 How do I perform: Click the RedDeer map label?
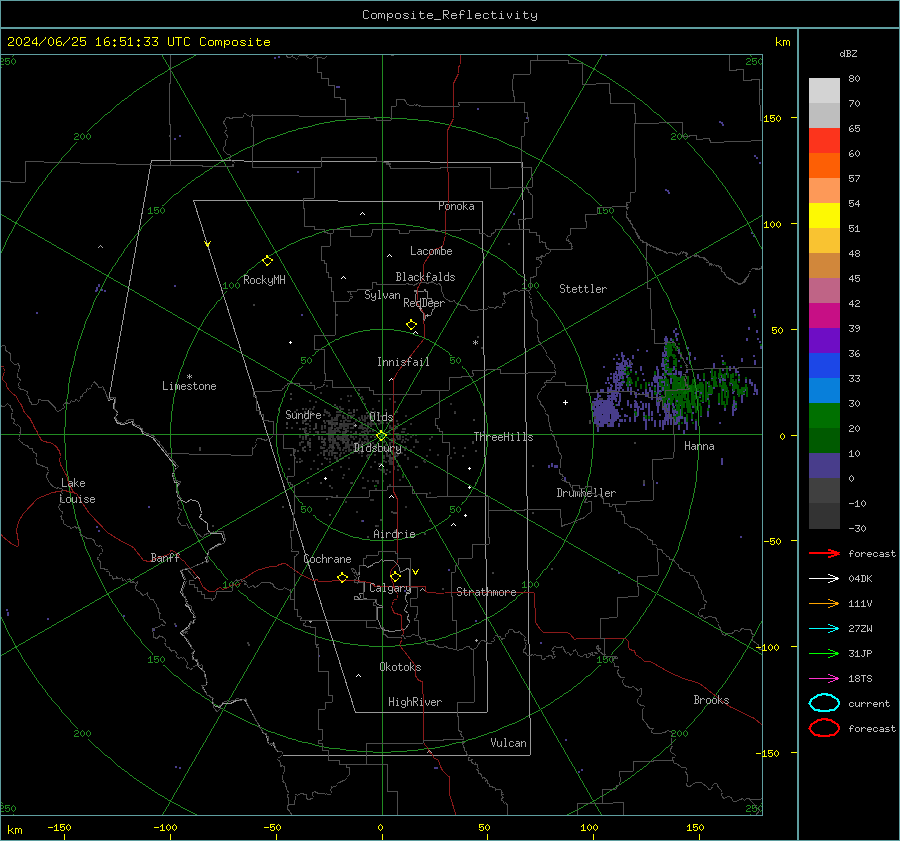tap(424, 303)
